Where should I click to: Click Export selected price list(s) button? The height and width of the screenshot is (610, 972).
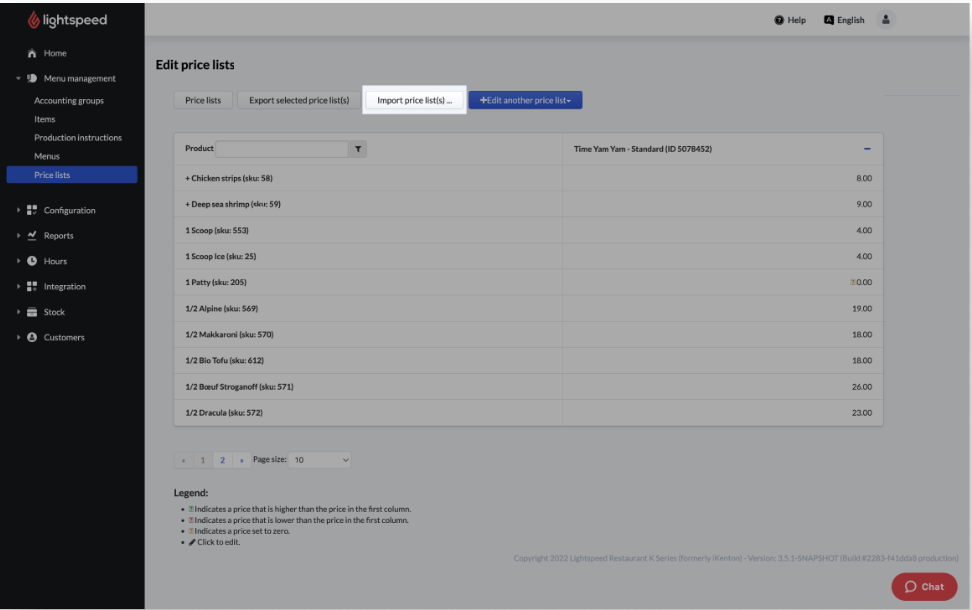[299, 100]
